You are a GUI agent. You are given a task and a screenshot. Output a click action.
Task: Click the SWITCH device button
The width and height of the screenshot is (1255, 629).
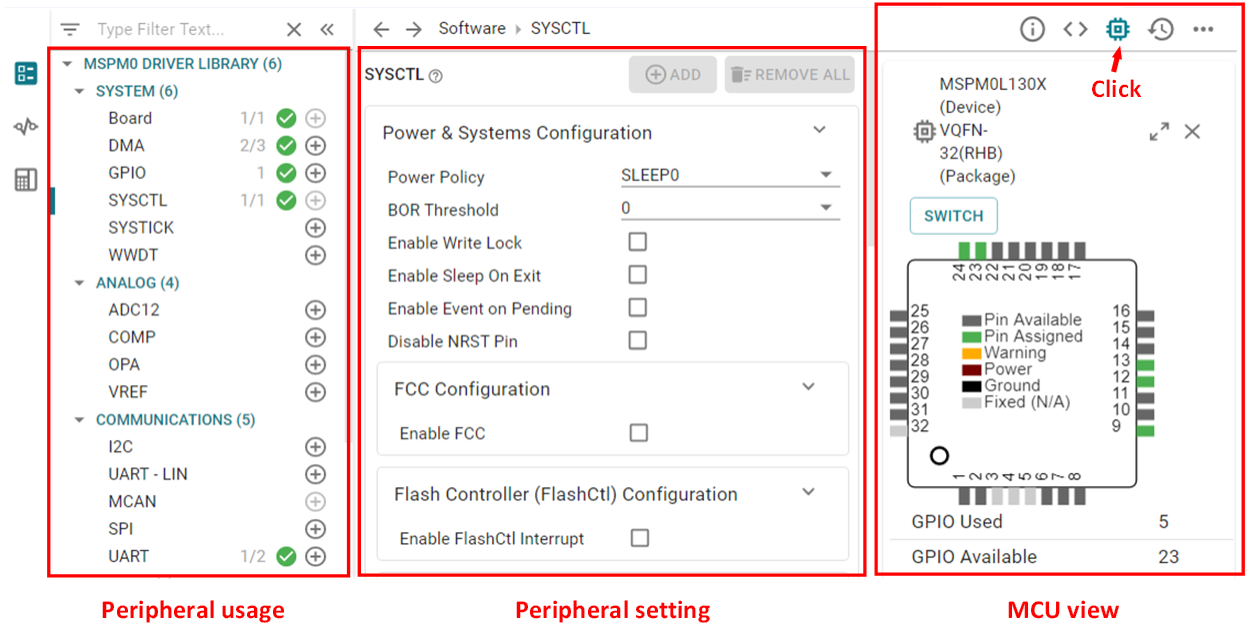[953, 216]
